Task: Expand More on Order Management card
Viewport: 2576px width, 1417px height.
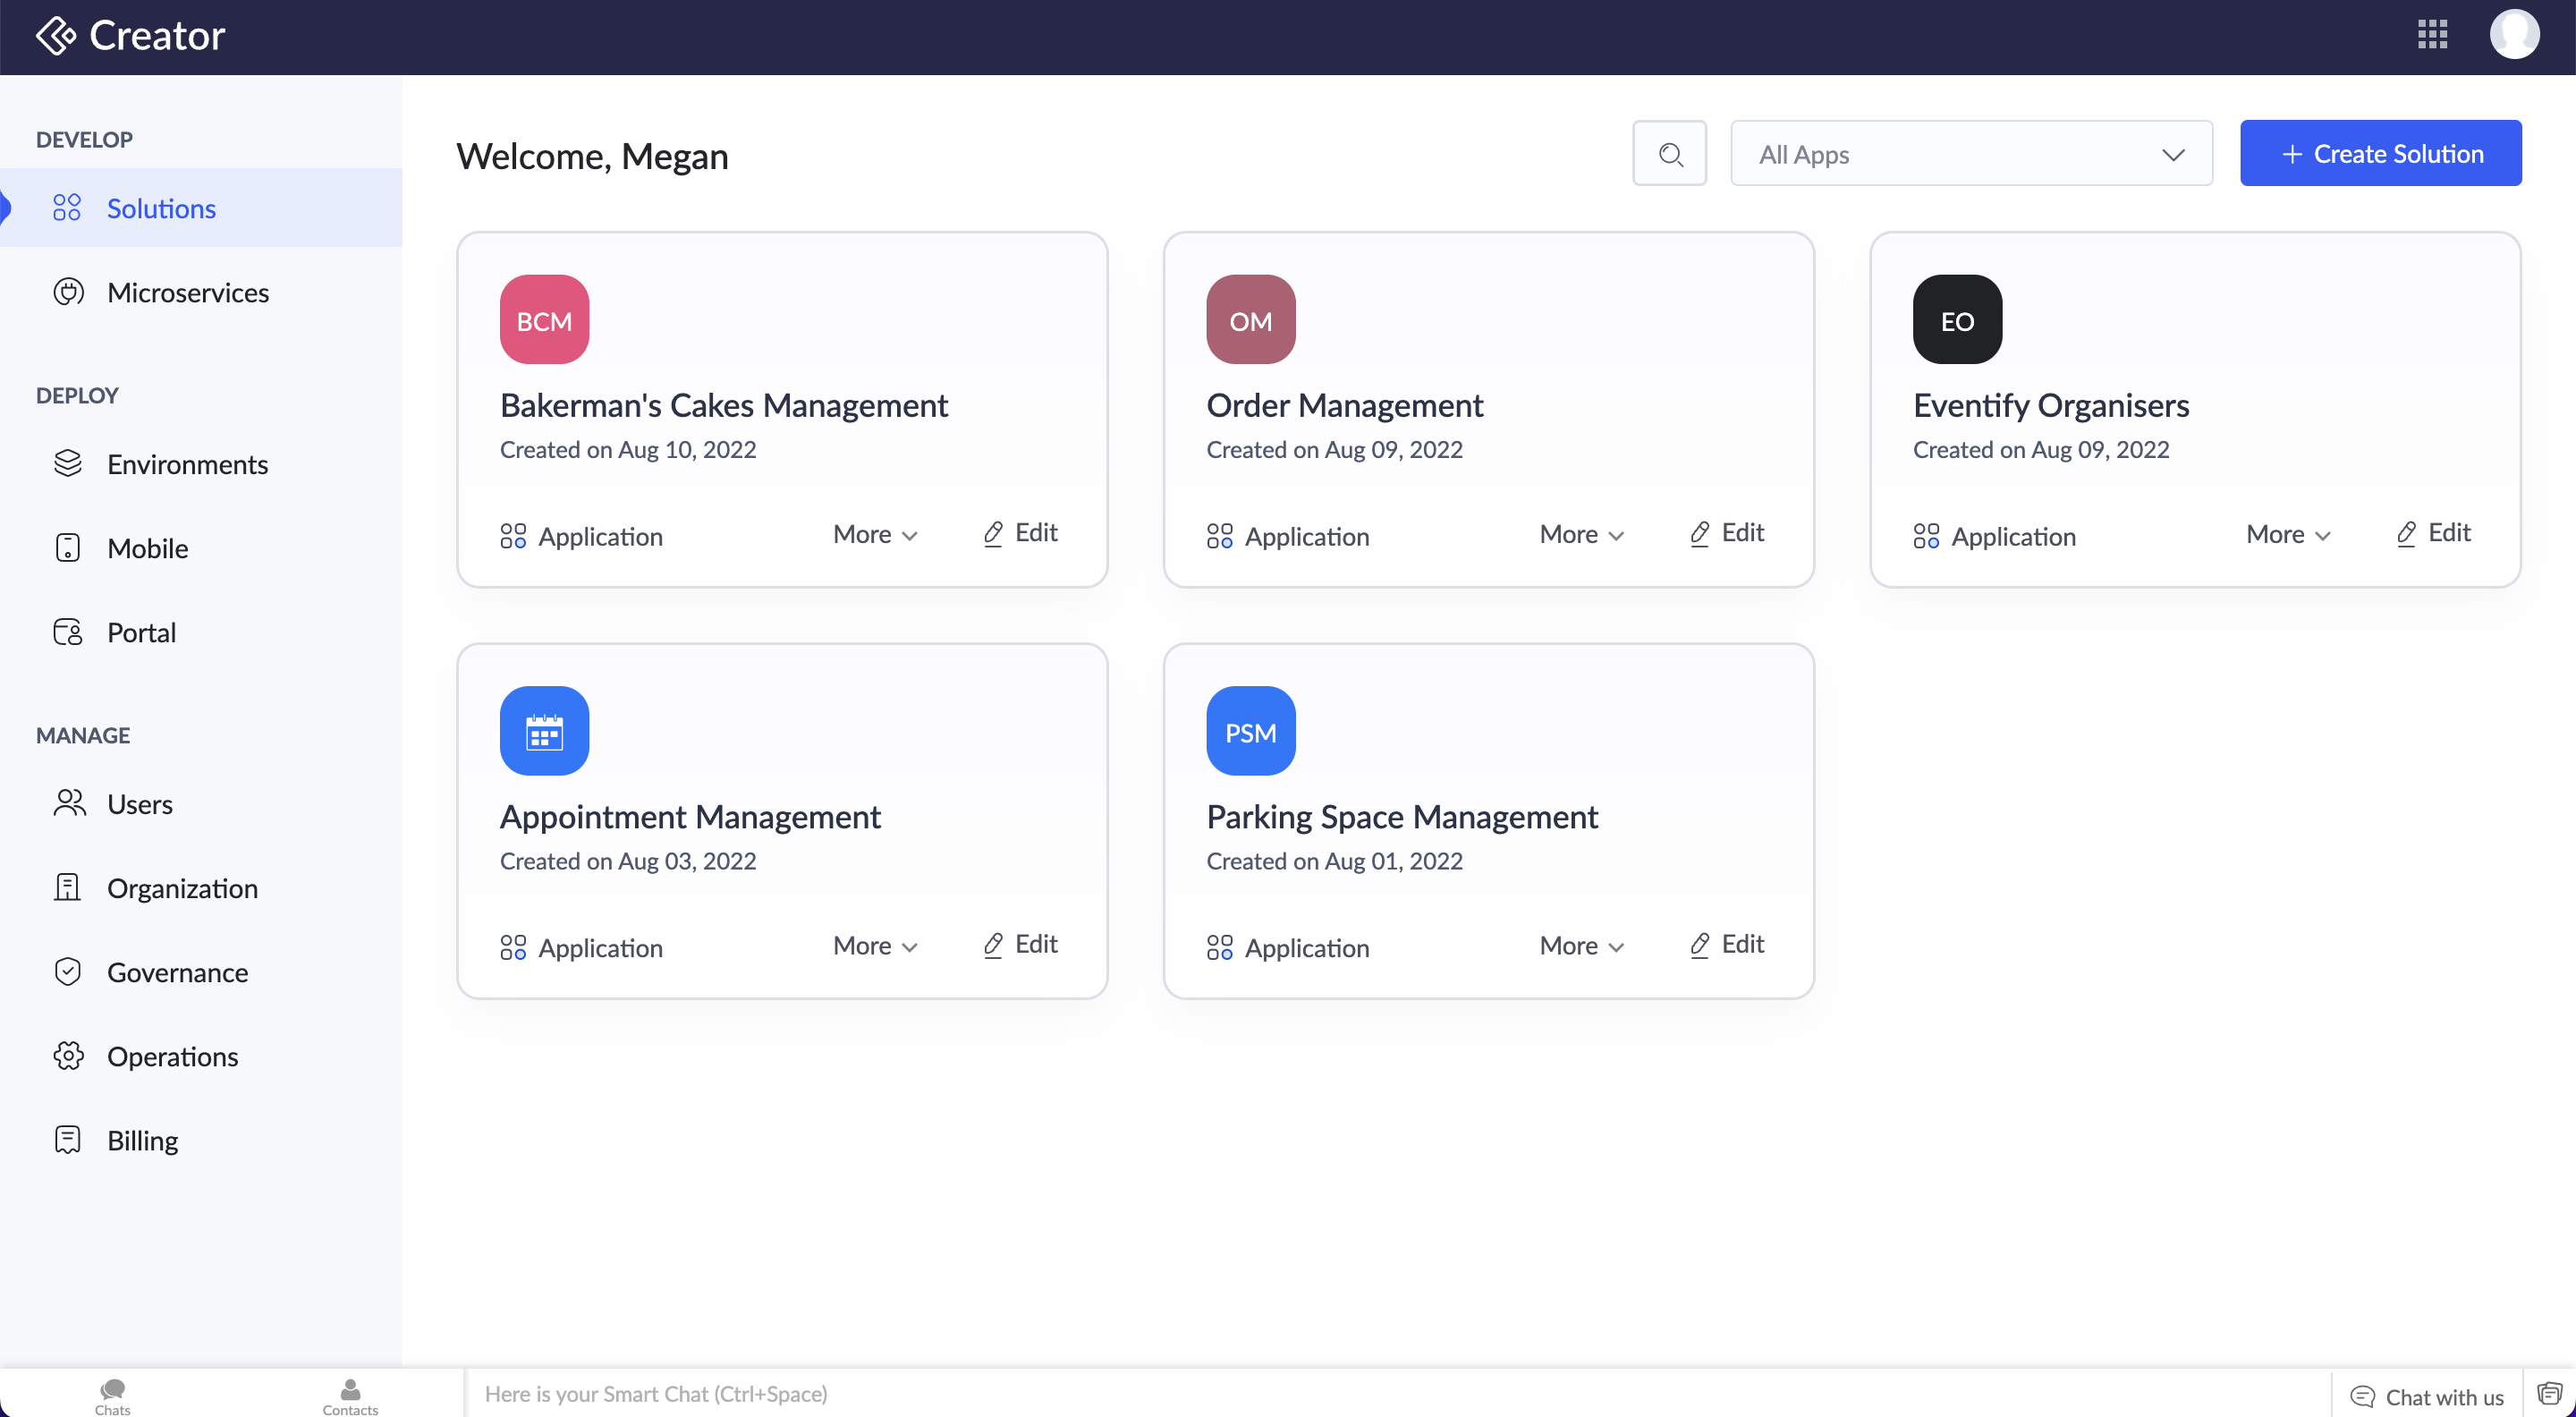Action: 1581,535
